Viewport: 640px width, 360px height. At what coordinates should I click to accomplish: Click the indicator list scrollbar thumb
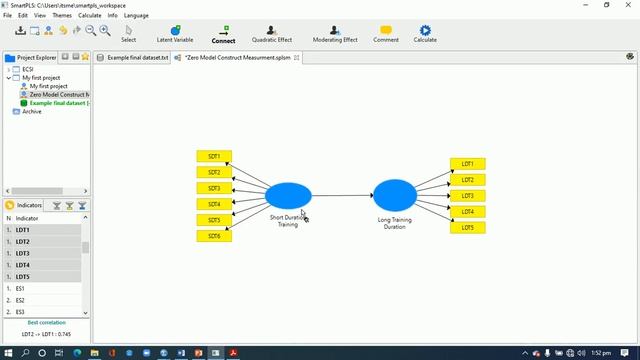(85, 247)
